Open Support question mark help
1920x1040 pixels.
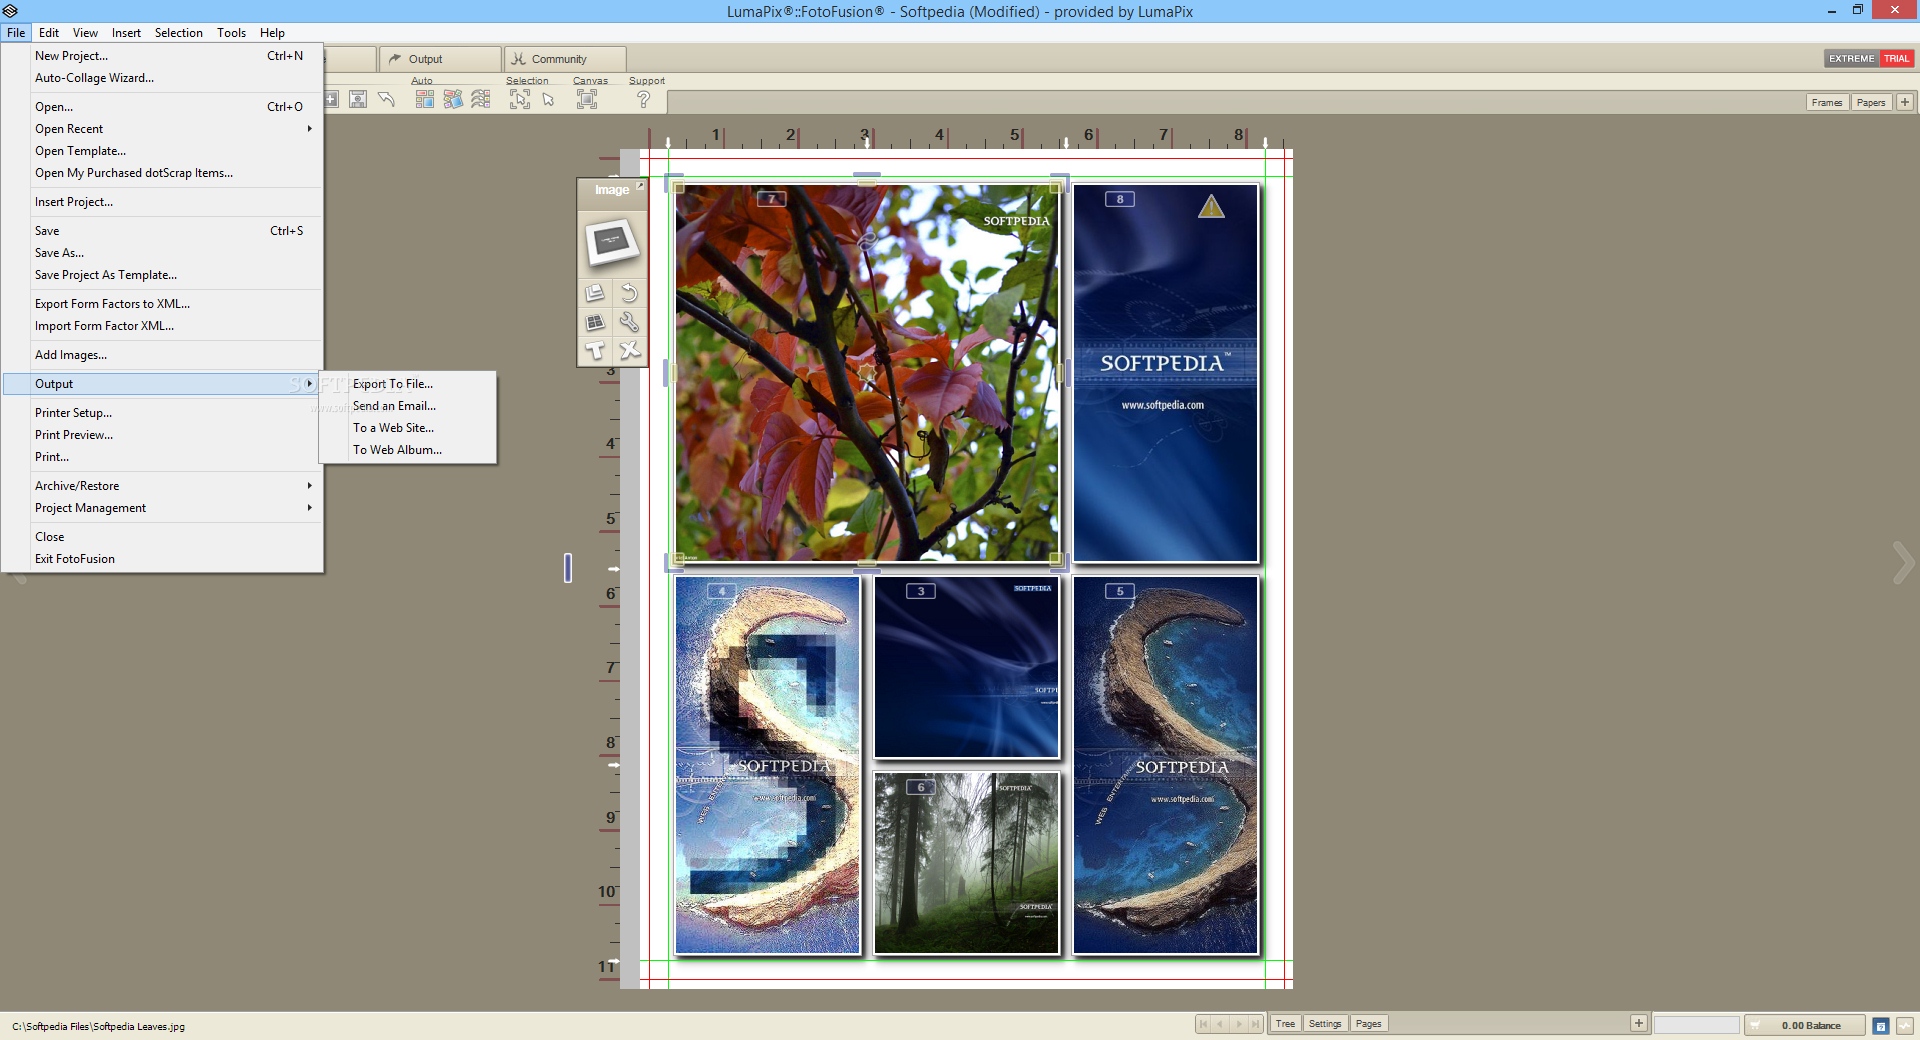[643, 99]
